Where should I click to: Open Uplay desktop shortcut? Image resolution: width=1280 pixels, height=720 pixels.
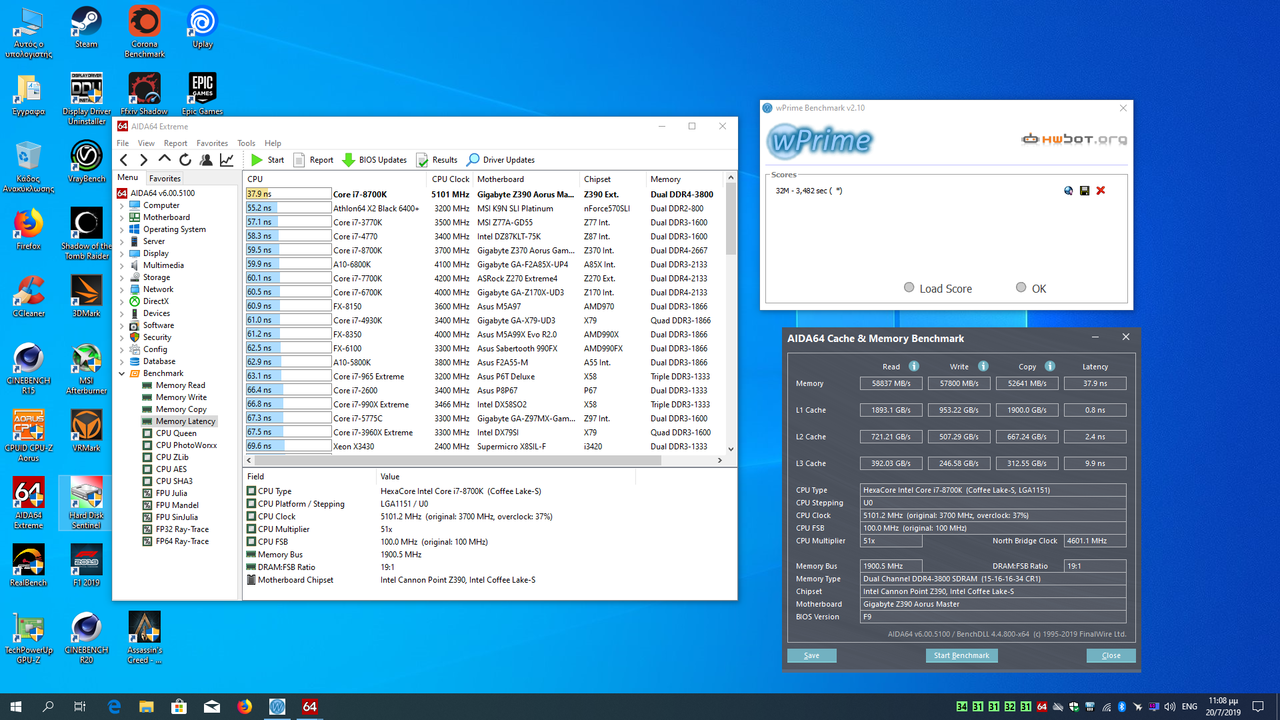click(202, 27)
